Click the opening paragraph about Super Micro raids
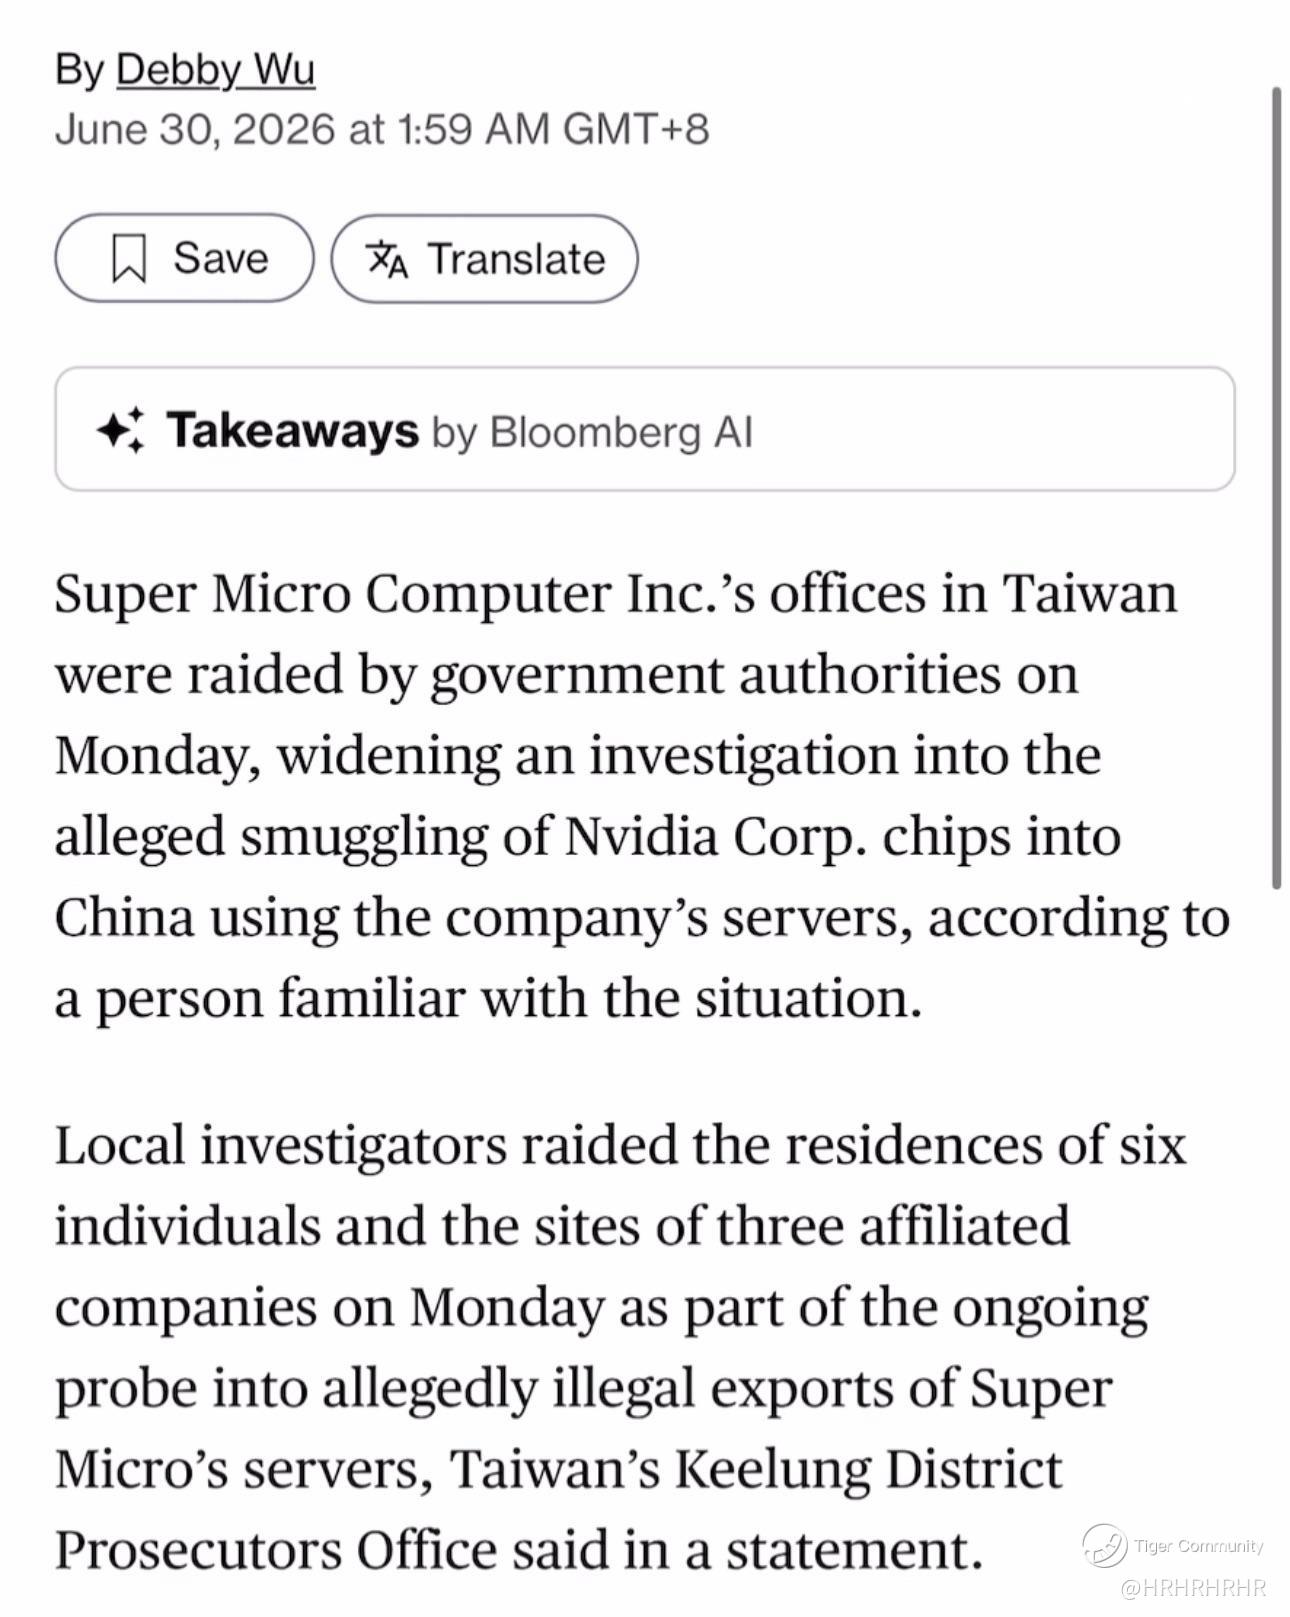Image resolution: width=1290 pixels, height=1617 pixels. coord(642,795)
